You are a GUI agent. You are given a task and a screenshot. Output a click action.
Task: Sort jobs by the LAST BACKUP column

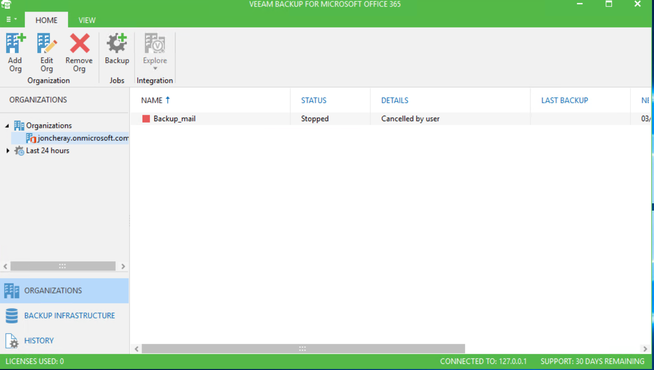coord(564,101)
